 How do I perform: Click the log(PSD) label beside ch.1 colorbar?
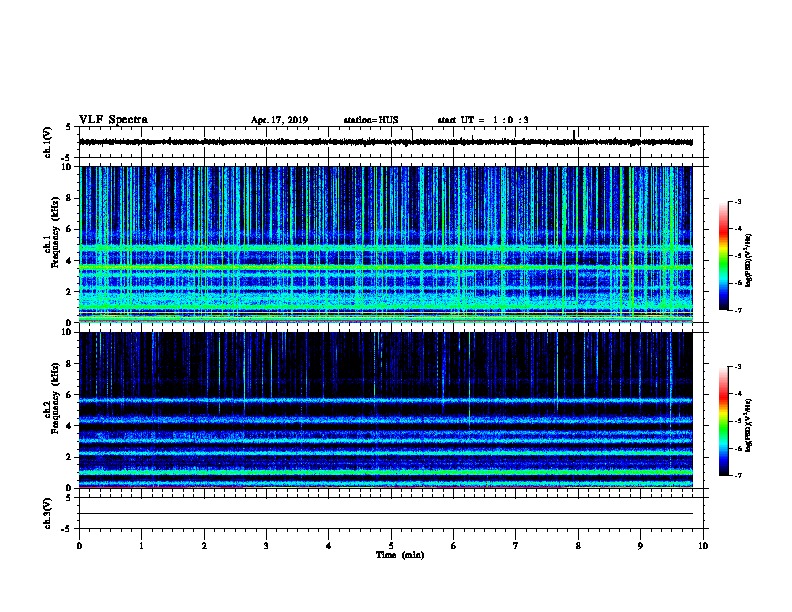click(x=748, y=260)
